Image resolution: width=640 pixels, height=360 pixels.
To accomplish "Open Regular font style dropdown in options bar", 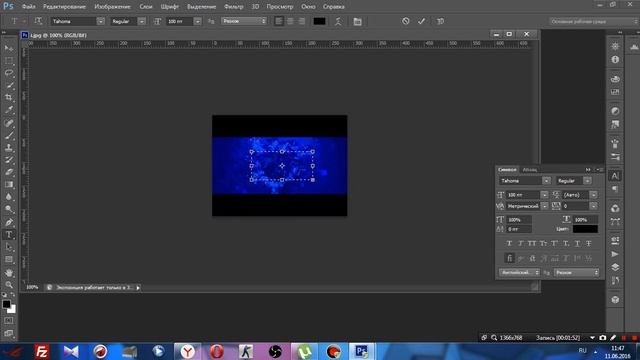I will pyautogui.click(x=142, y=21).
